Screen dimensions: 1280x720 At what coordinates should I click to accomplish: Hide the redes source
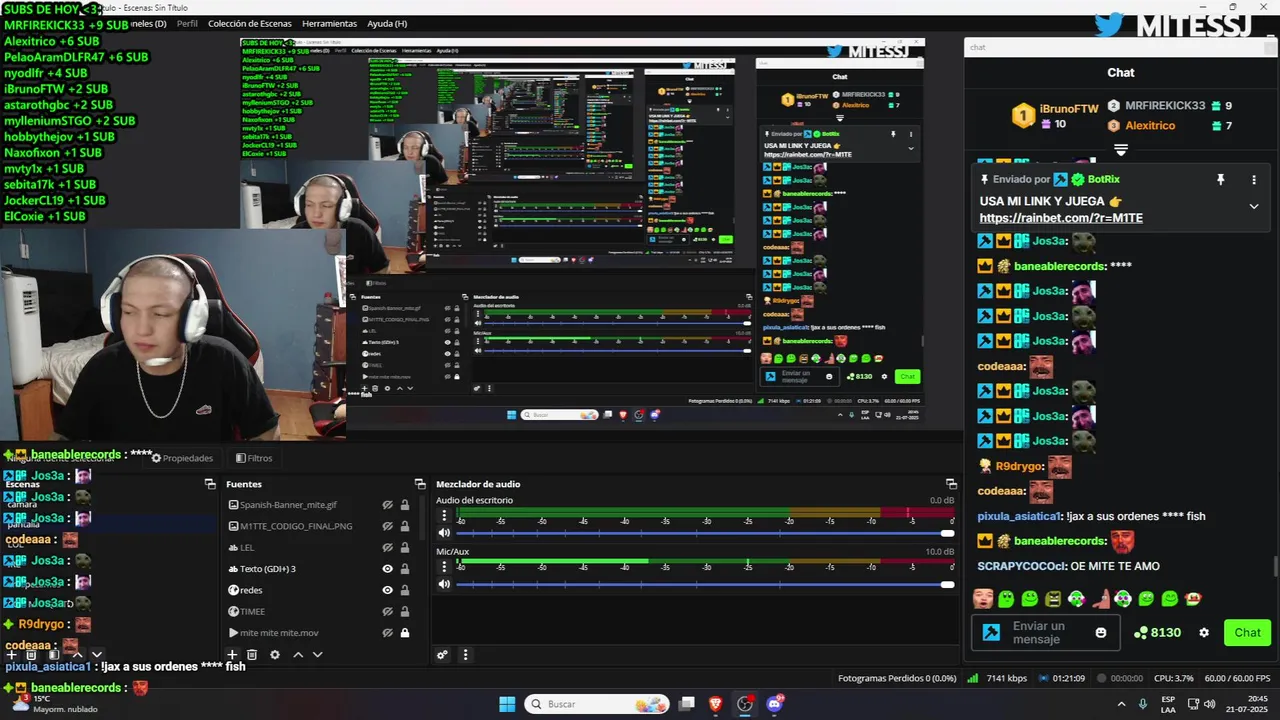[387, 590]
